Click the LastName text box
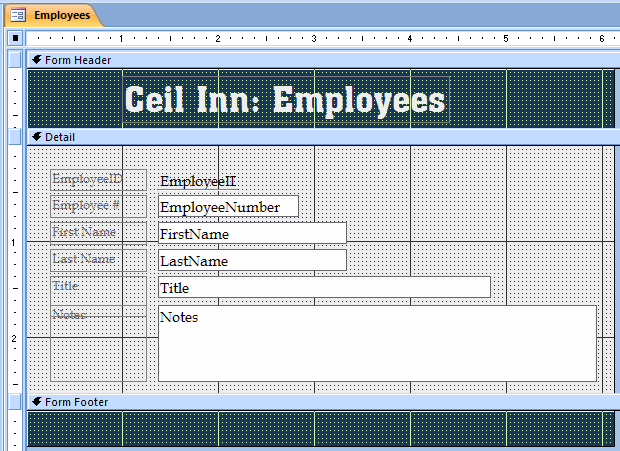This screenshot has width=620, height=451. click(x=252, y=261)
